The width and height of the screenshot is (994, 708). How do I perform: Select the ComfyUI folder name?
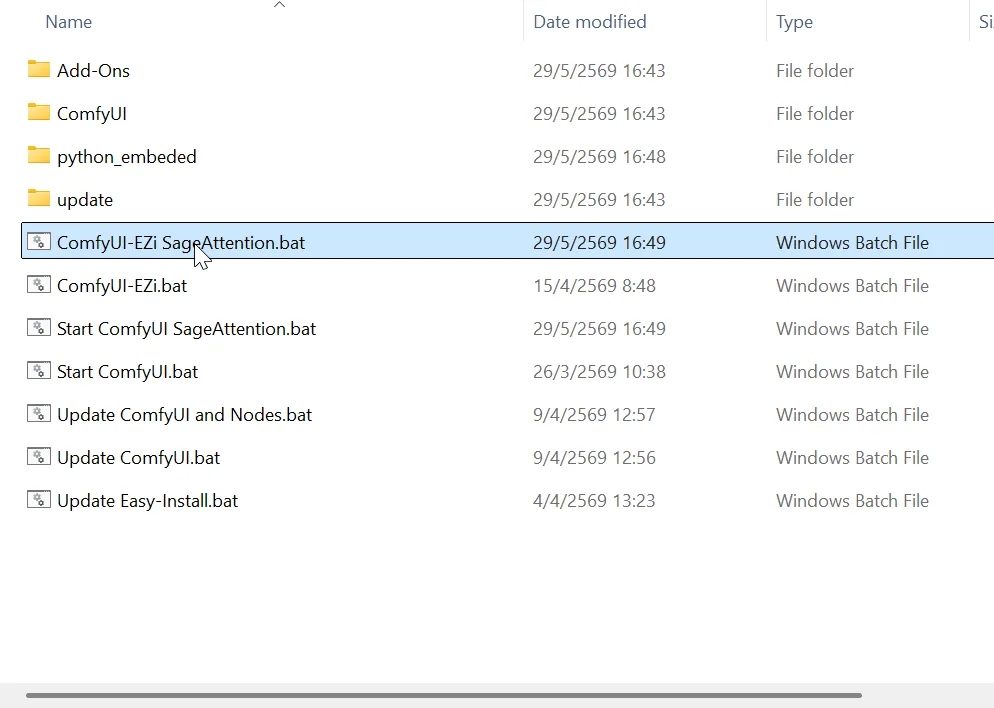(92, 114)
